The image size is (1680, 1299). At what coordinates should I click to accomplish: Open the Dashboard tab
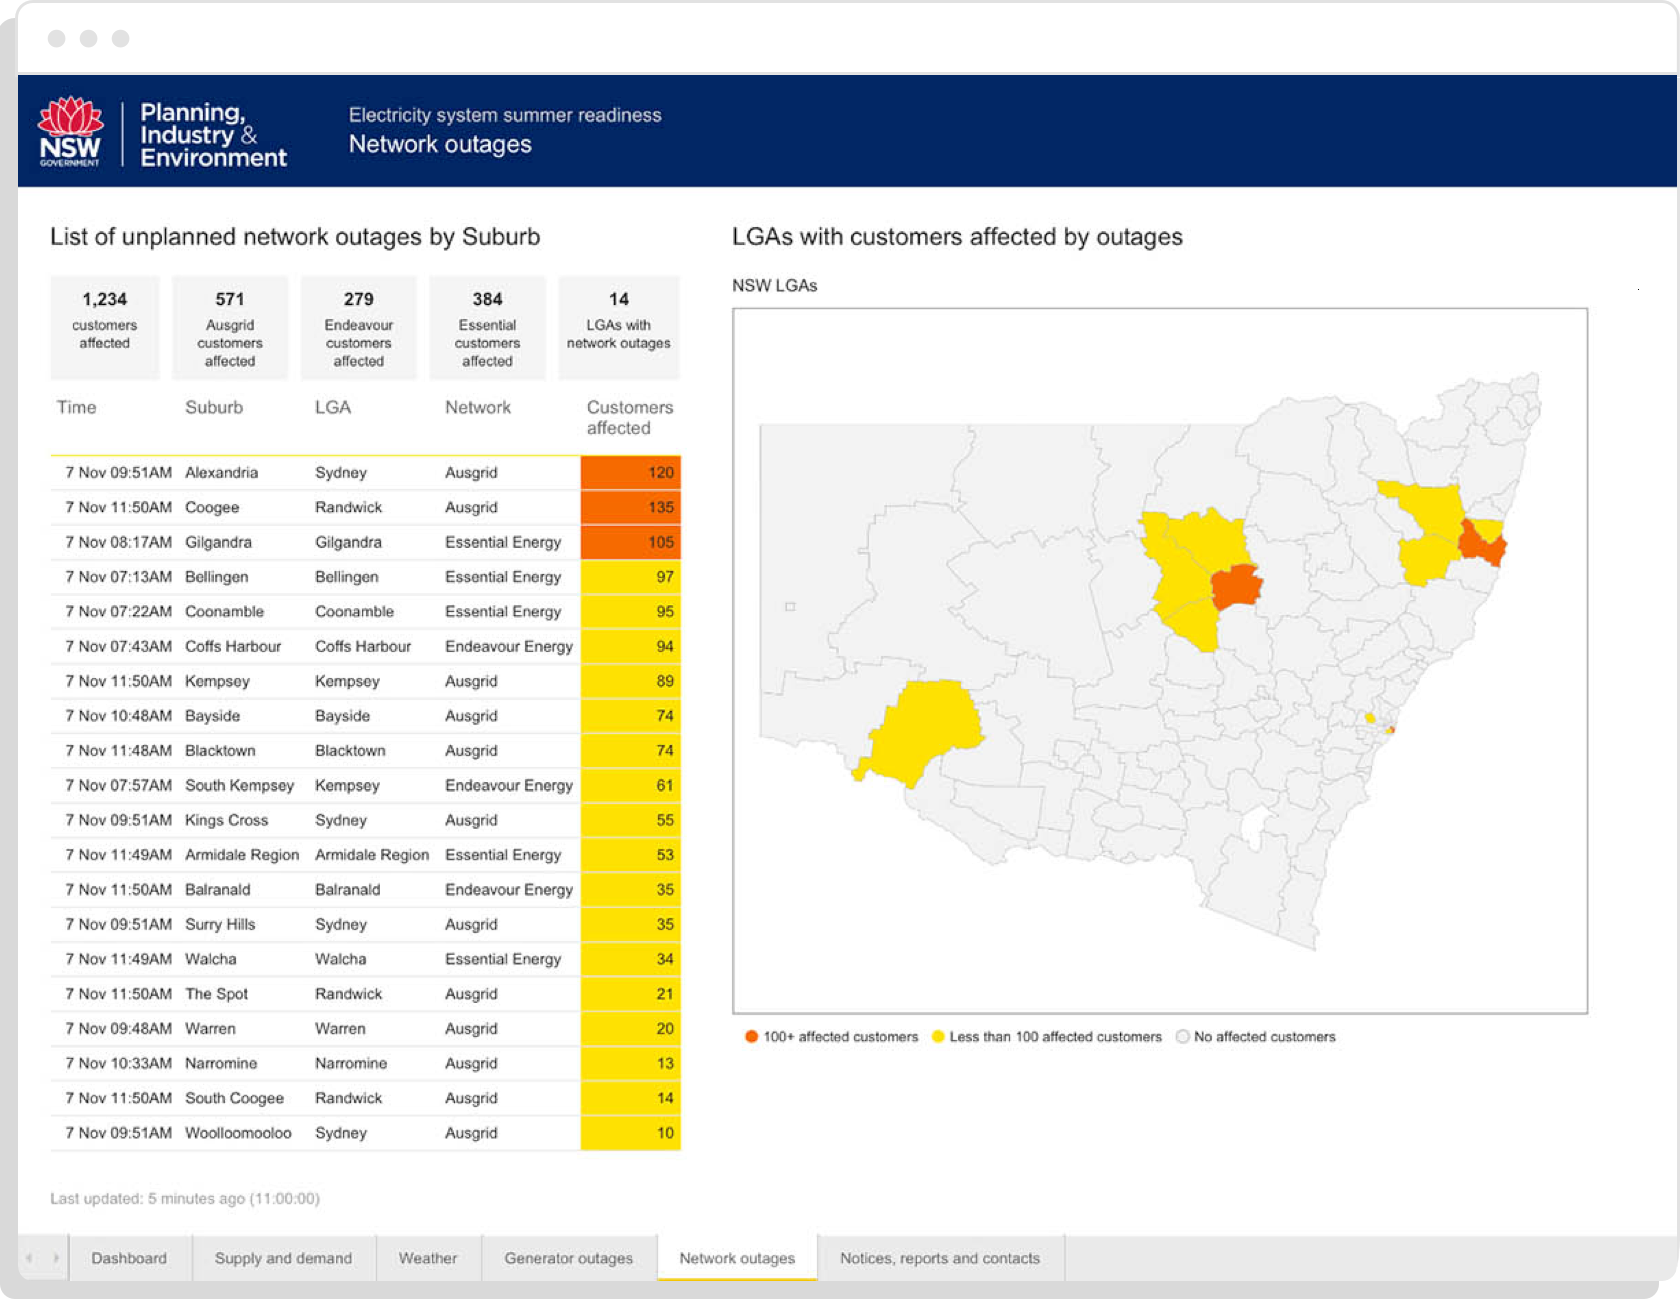point(129,1258)
